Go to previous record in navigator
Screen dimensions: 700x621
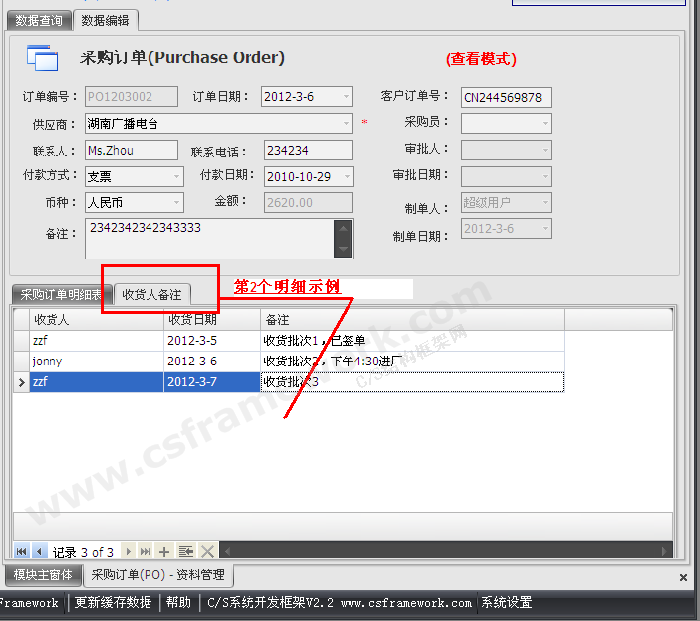[x=39, y=551]
